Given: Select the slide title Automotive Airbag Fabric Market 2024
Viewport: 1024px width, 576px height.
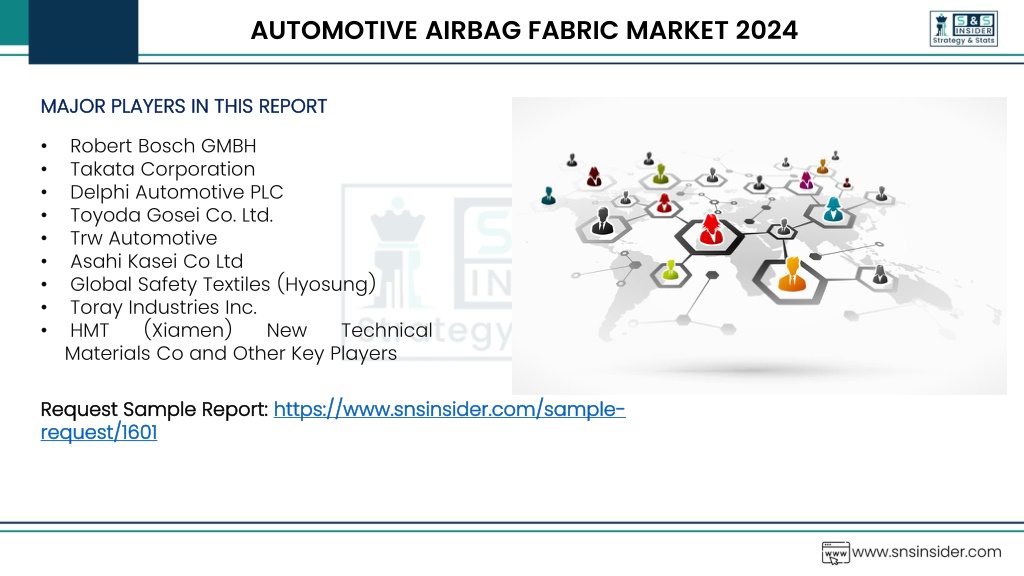Looking at the screenshot, I should (x=524, y=30).
